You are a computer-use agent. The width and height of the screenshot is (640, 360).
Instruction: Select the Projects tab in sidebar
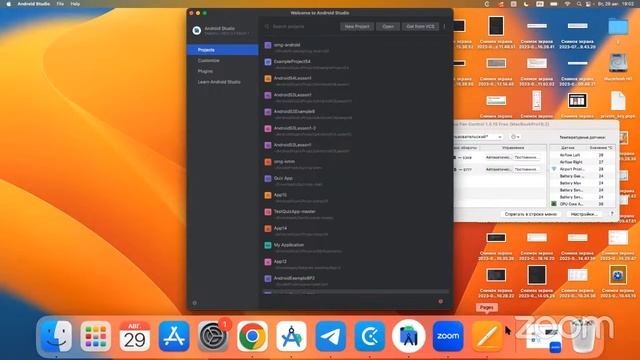coord(223,50)
